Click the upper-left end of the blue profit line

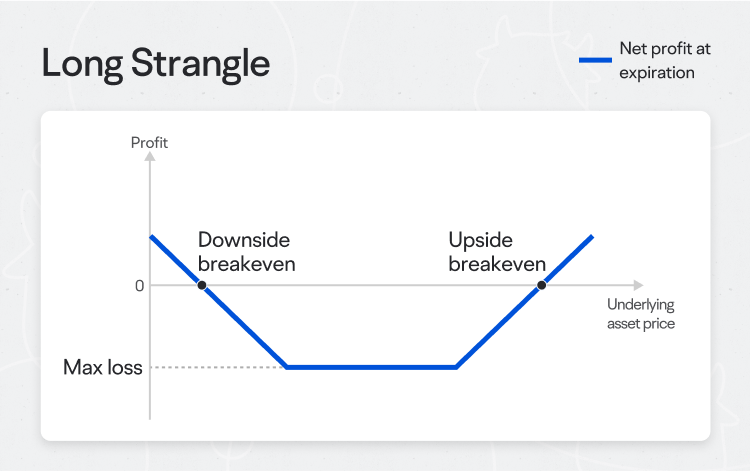coord(151,237)
